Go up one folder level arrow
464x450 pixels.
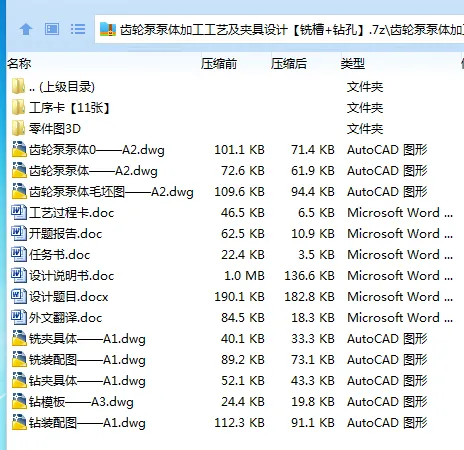tap(26, 29)
